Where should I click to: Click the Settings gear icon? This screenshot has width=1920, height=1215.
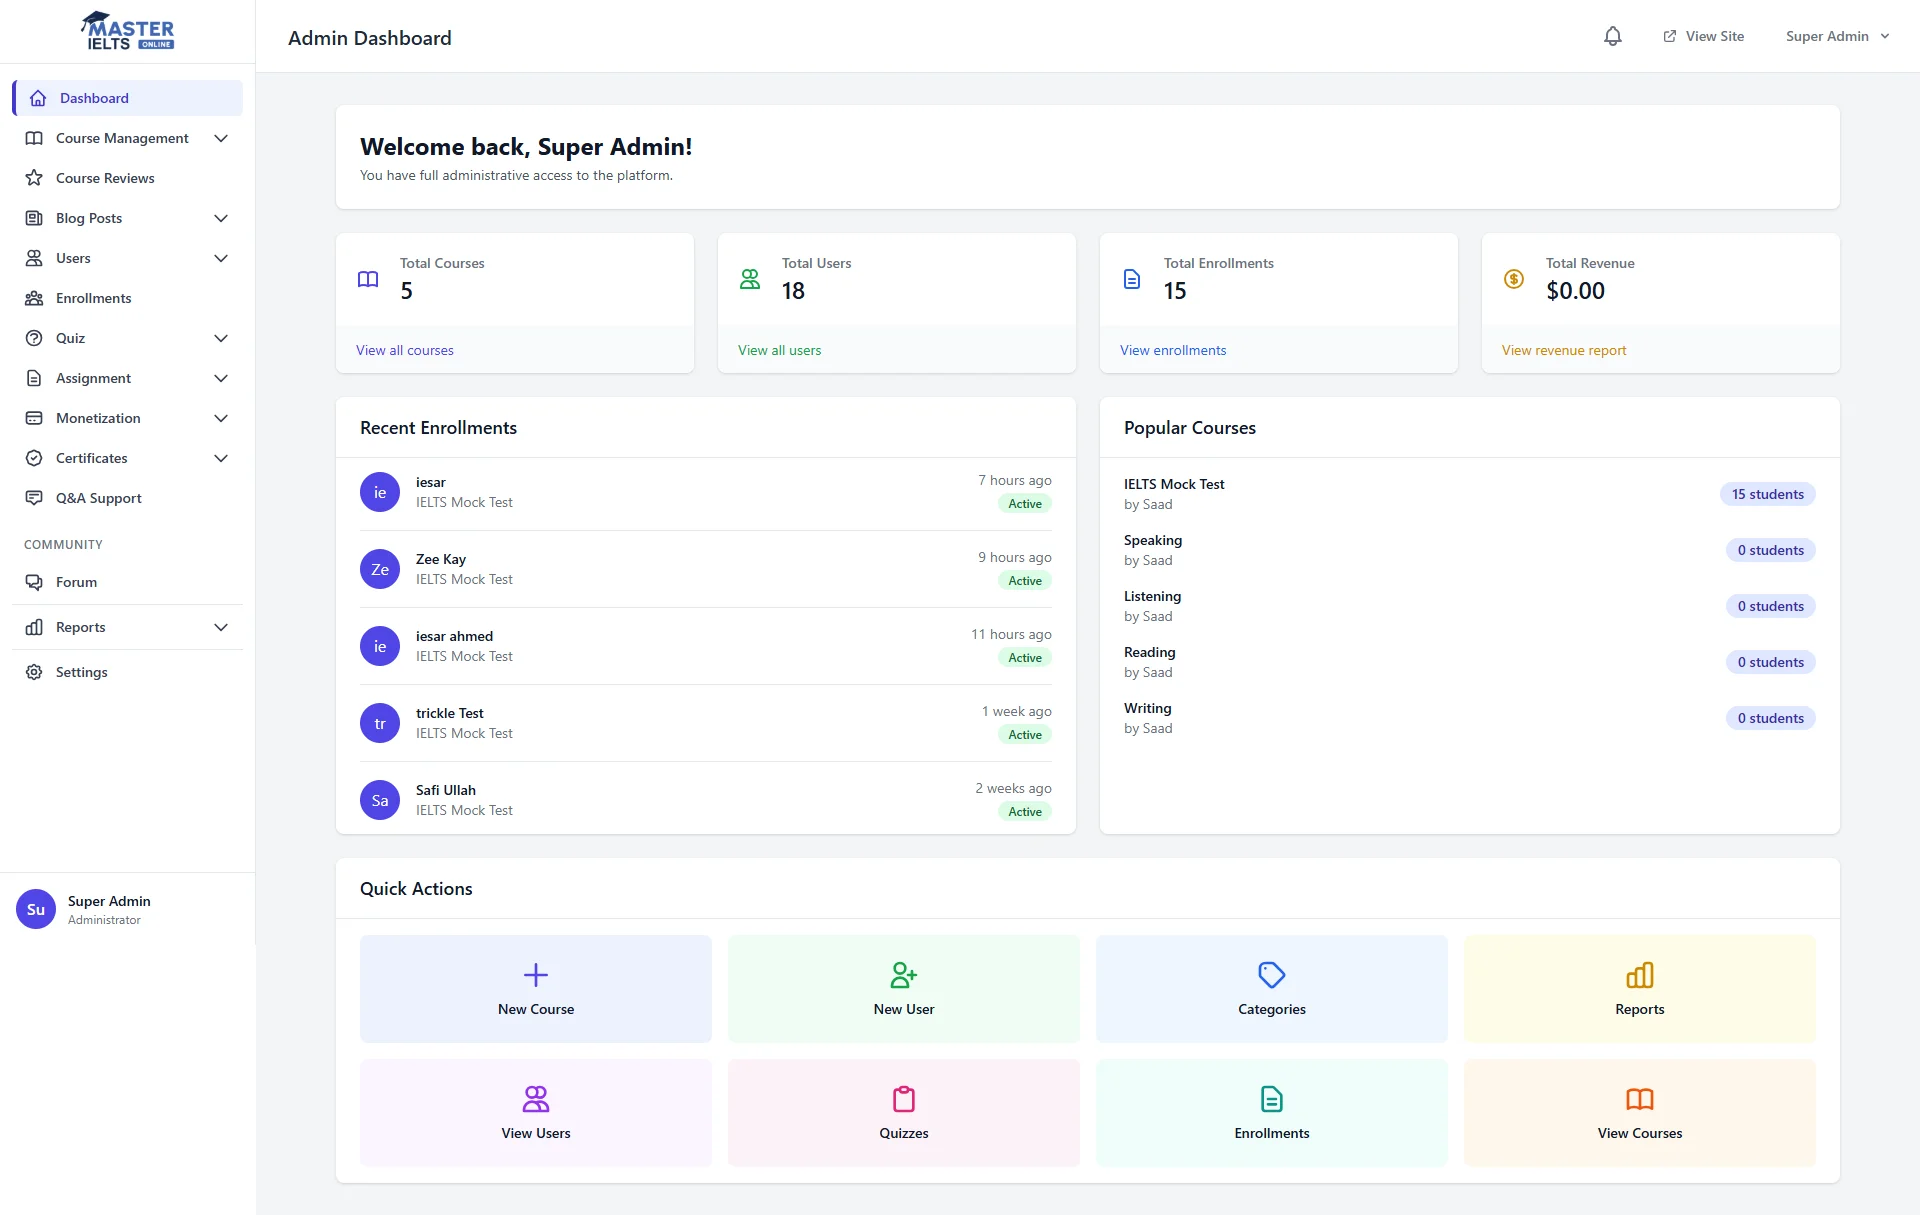tap(34, 672)
